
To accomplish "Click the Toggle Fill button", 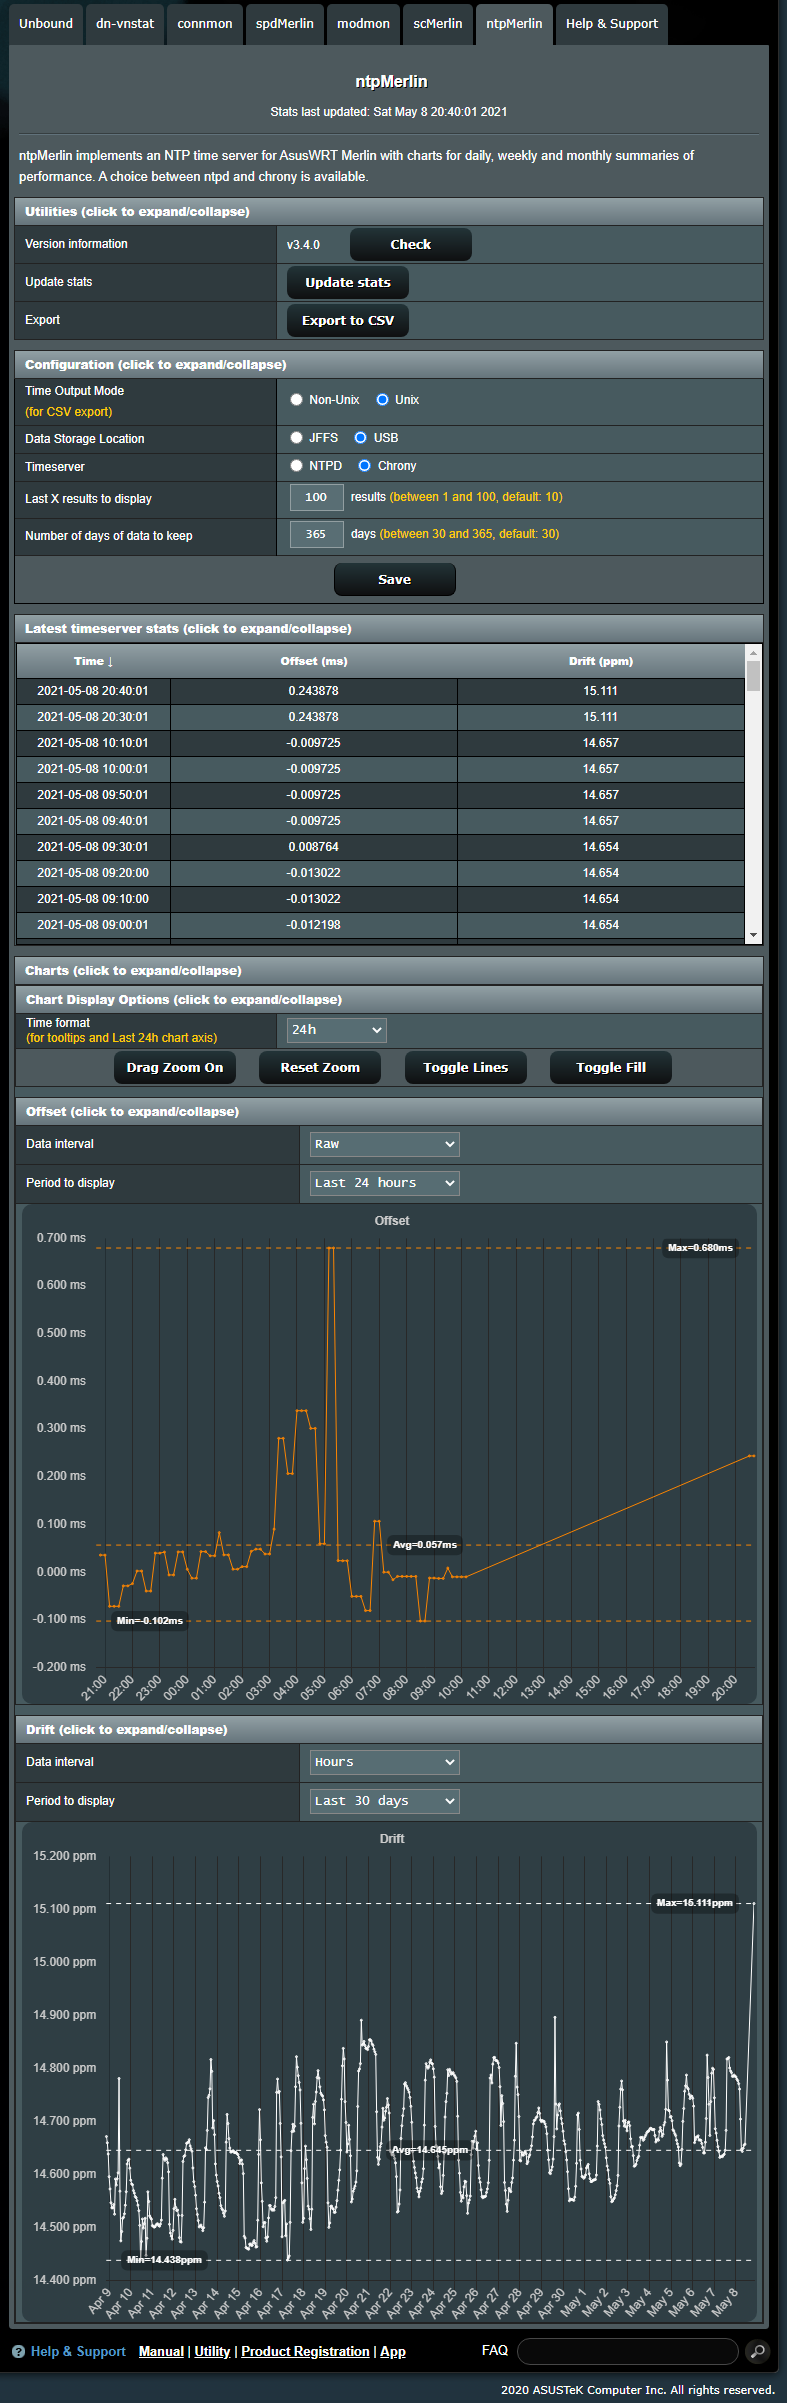I will coord(610,1068).
